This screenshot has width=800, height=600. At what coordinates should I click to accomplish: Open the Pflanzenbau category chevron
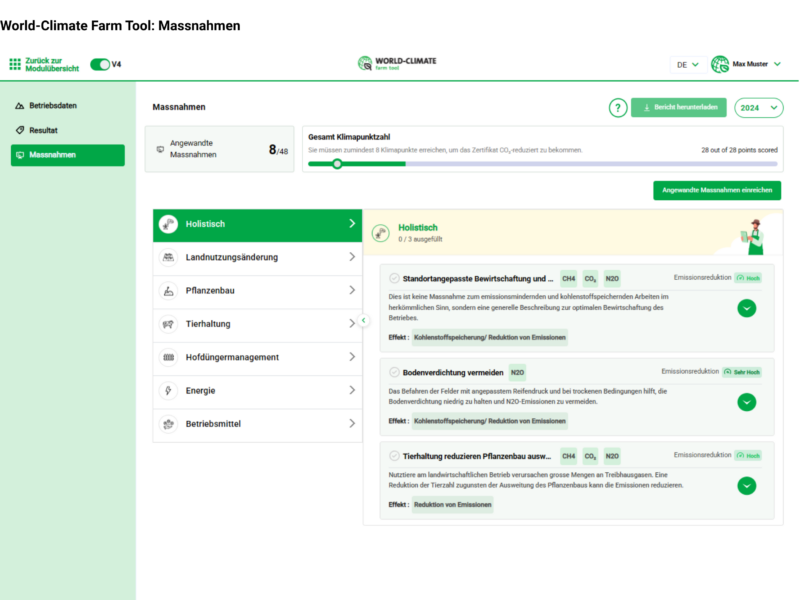[x=352, y=290]
